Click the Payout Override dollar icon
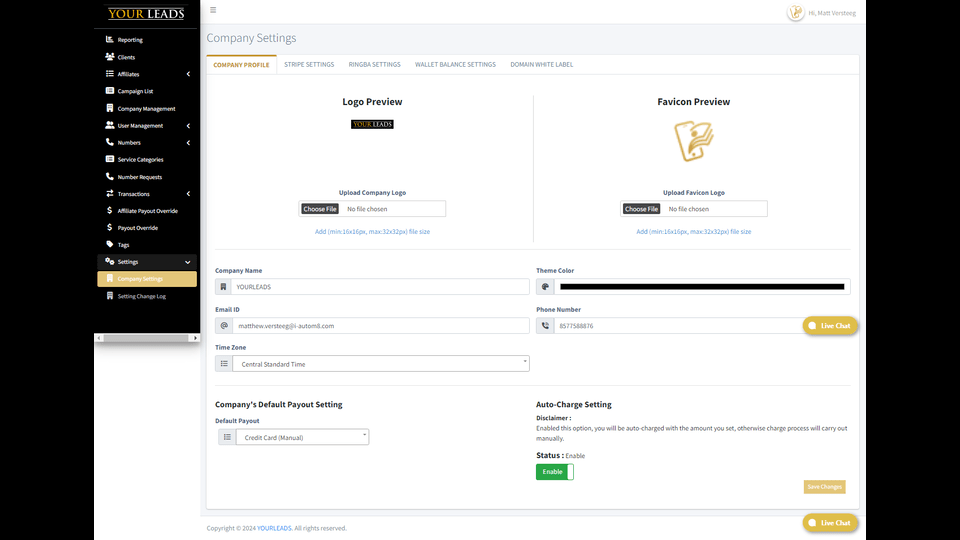The image size is (960, 540). 110,227
